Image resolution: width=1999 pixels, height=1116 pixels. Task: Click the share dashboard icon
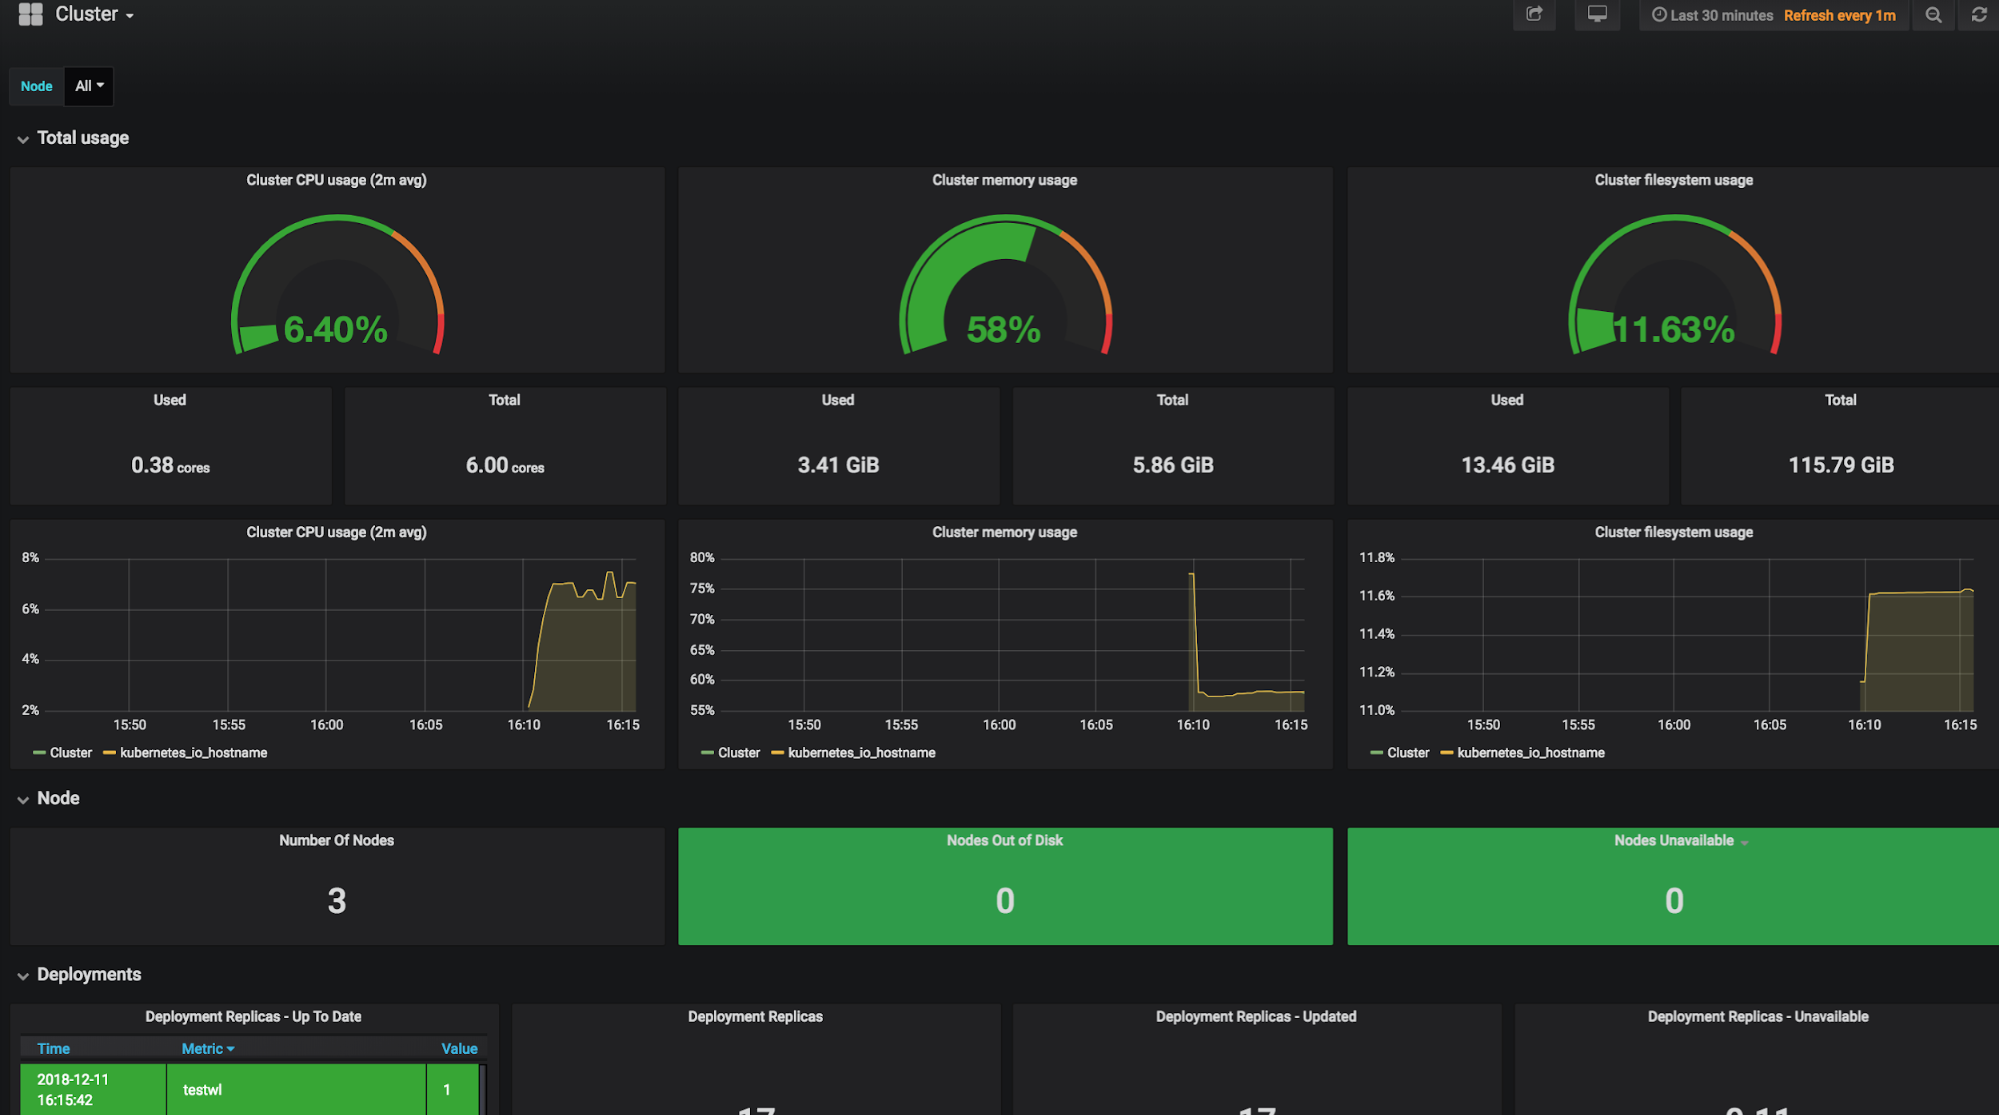[x=1534, y=15]
